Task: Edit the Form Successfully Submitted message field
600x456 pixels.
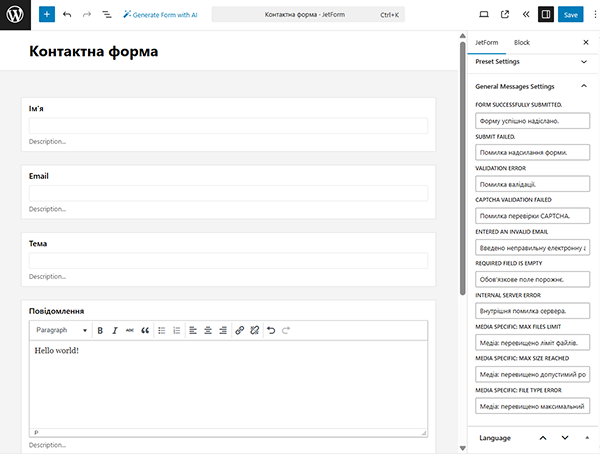Action: pos(532,121)
